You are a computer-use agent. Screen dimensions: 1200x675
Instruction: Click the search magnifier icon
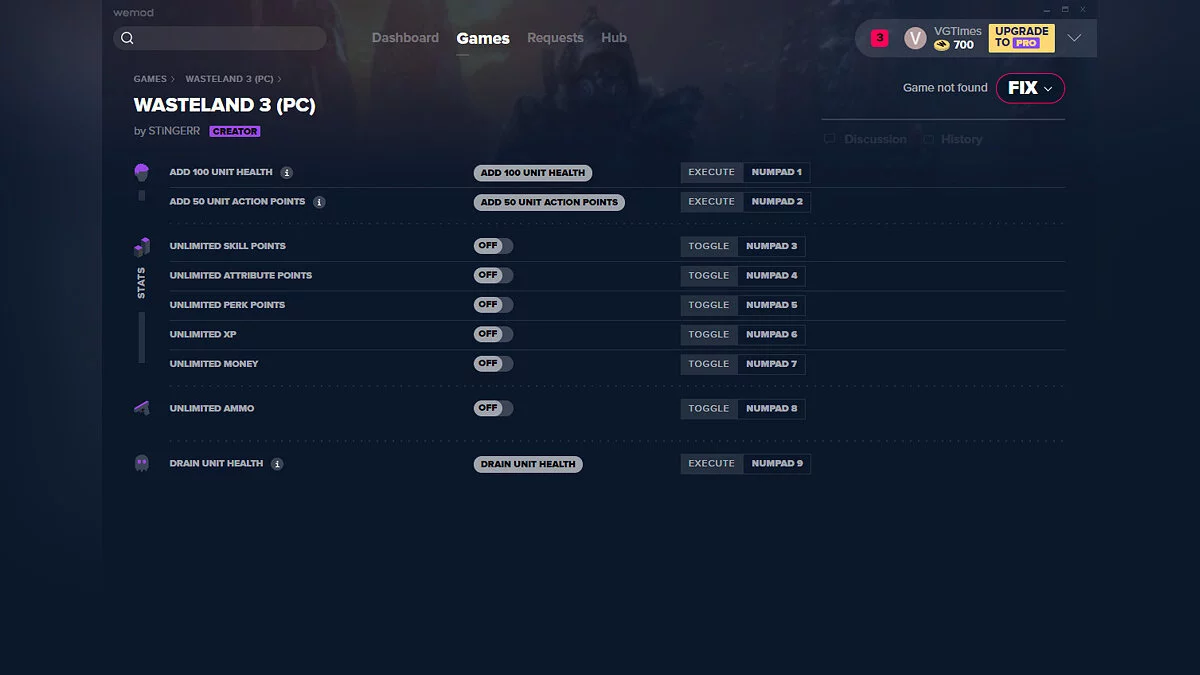point(127,39)
